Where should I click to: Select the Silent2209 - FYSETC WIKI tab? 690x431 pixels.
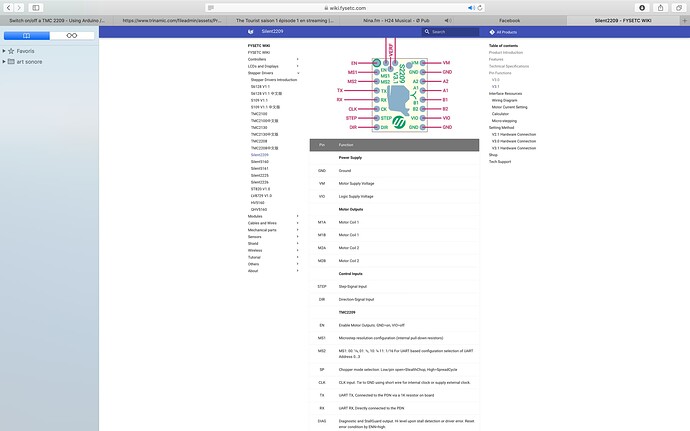[x=623, y=20]
